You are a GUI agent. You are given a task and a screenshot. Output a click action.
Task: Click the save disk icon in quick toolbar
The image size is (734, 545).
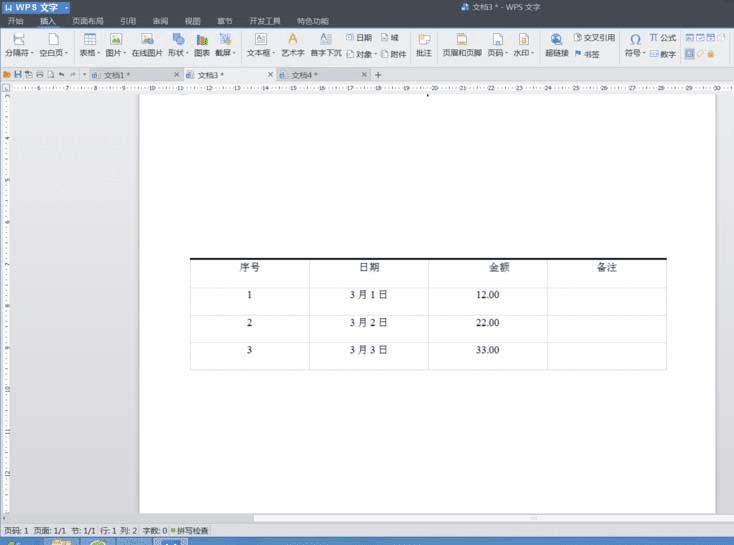pyautogui.click(x=18, y=74)
